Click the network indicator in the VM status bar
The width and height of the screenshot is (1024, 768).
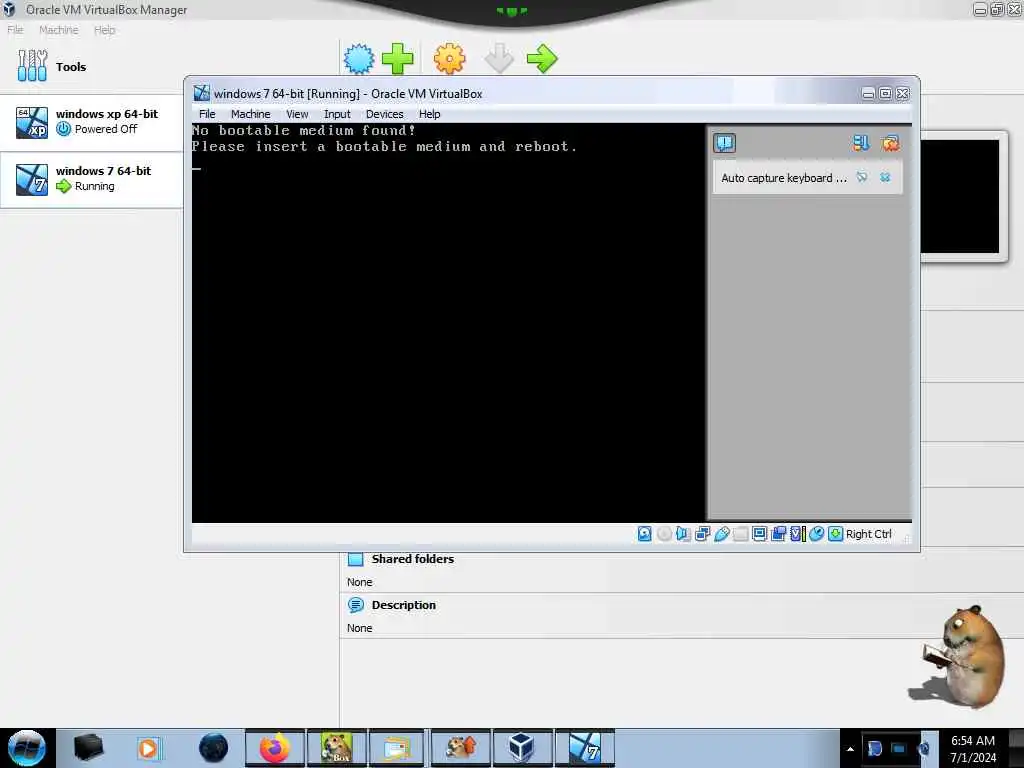tap(703, 534)
